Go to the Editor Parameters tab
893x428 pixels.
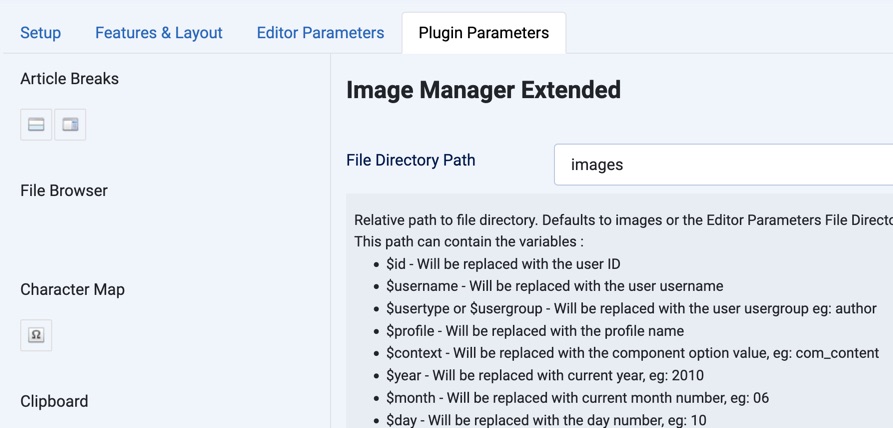(320, 33)
